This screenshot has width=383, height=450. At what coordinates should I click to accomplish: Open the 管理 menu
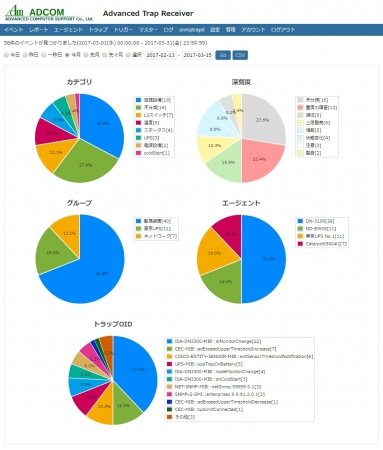click(230, 30)
